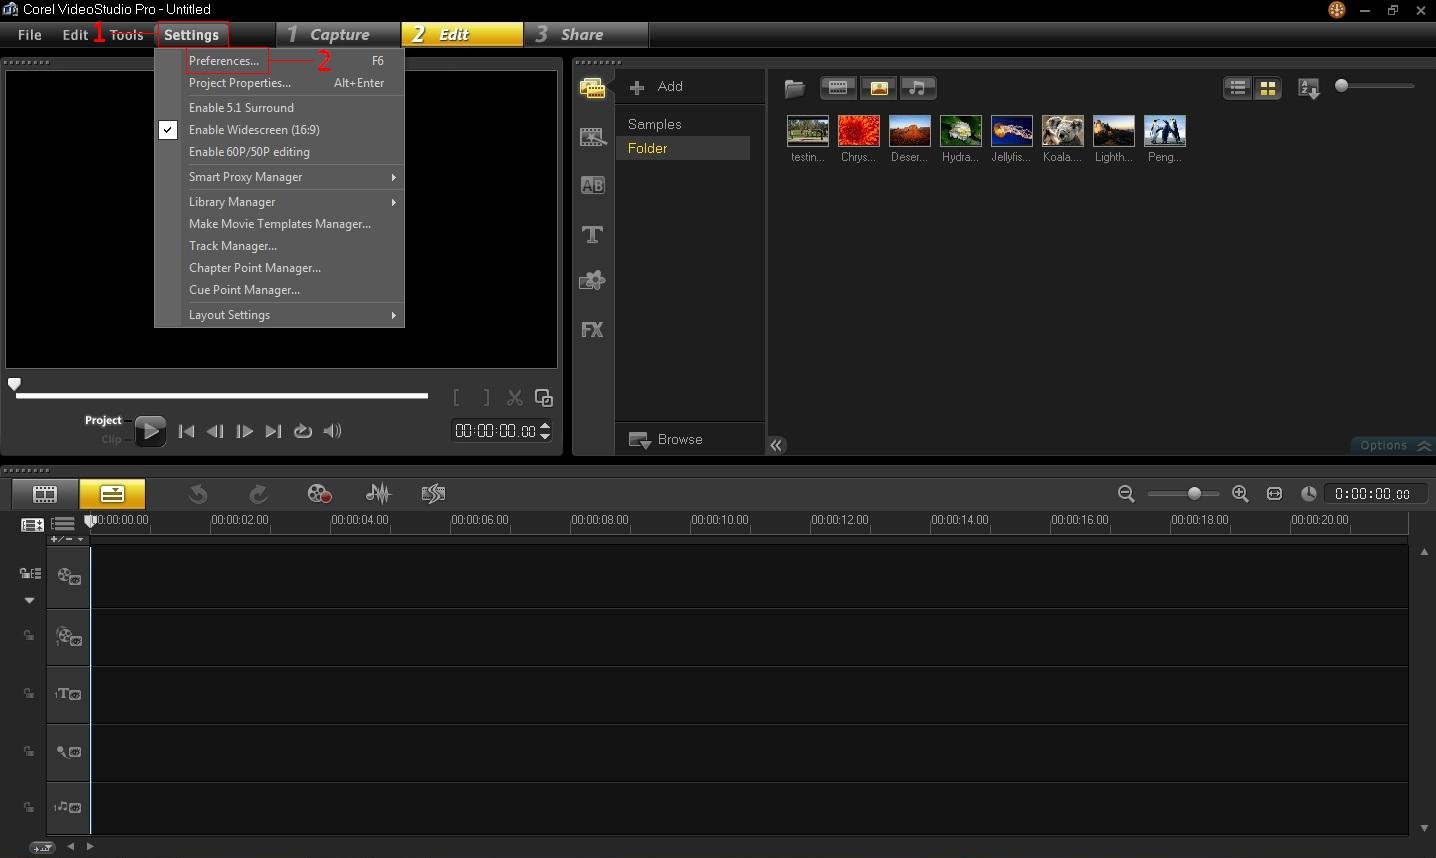
Task: Open Make Movie Templates Manager
Action: point(280,224)
